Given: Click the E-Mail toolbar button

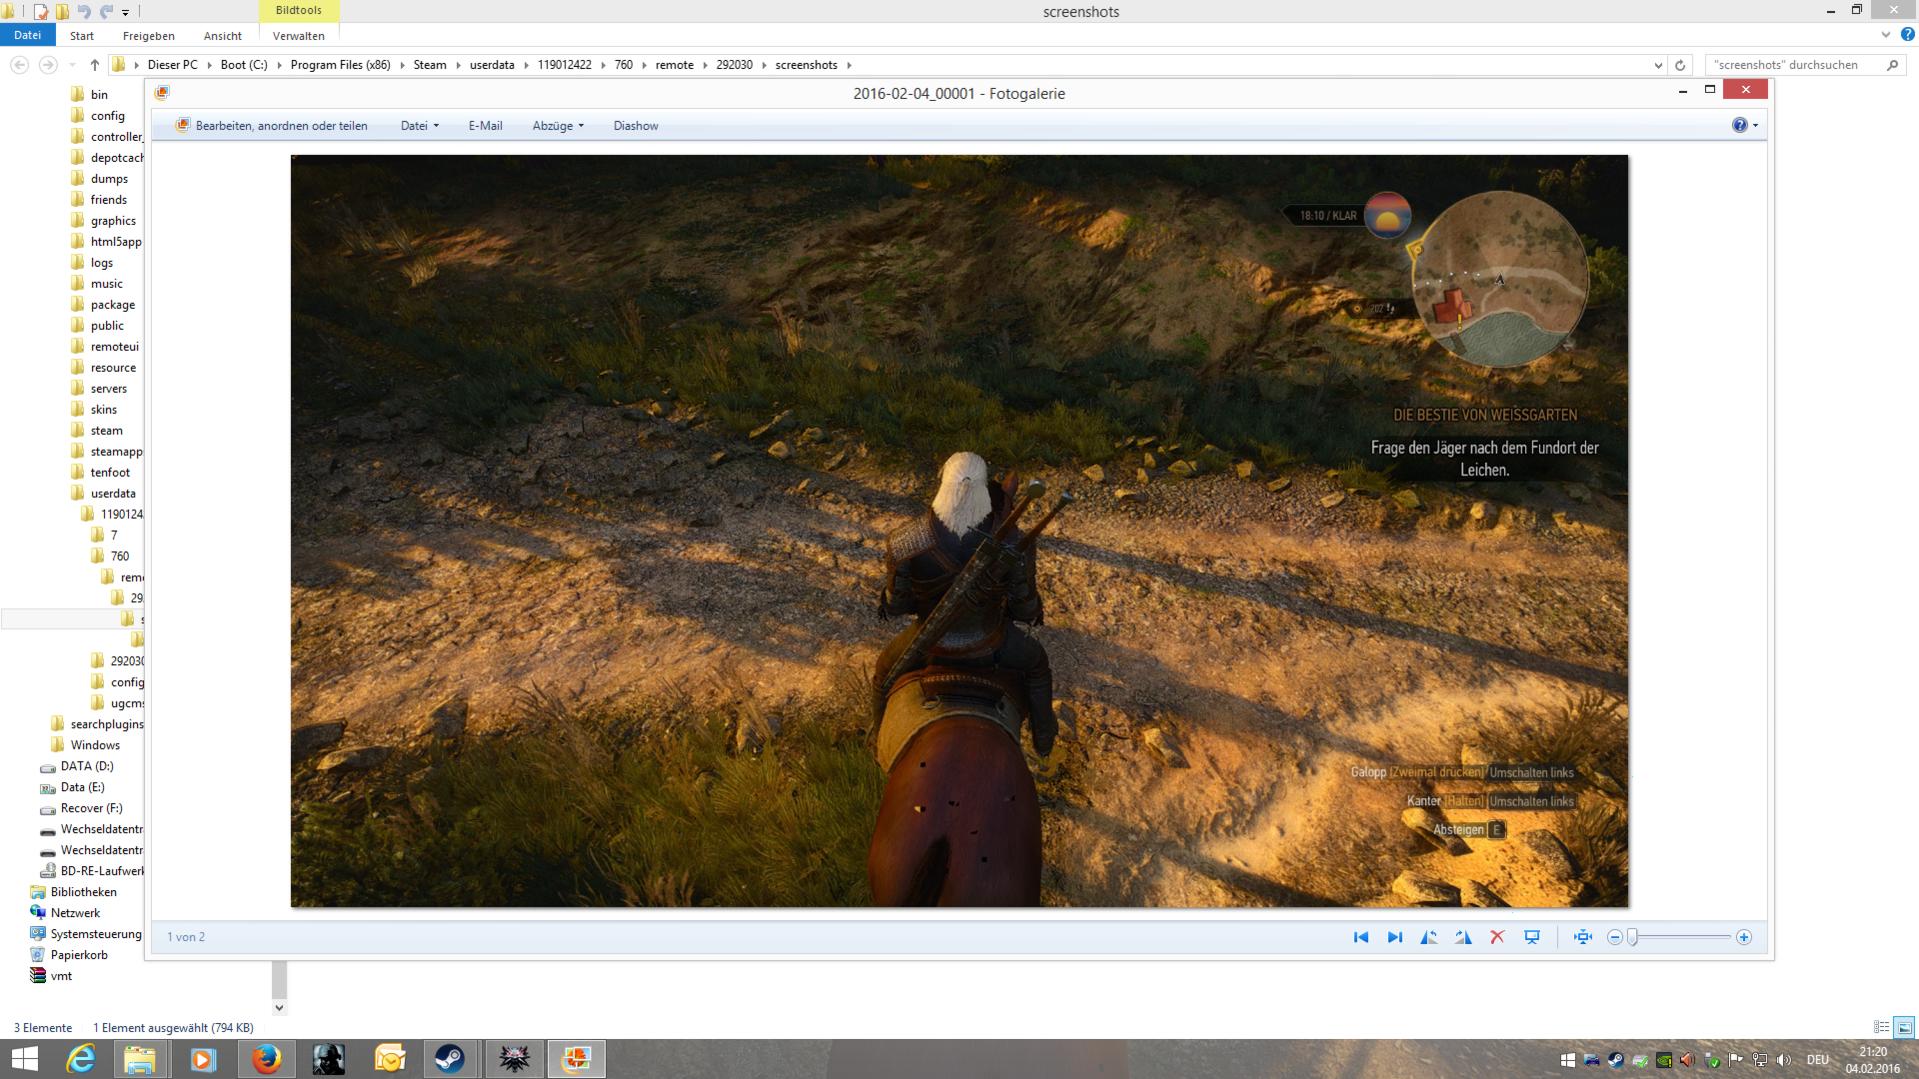Looking at the screenshot, I should [x=485, y=126].
